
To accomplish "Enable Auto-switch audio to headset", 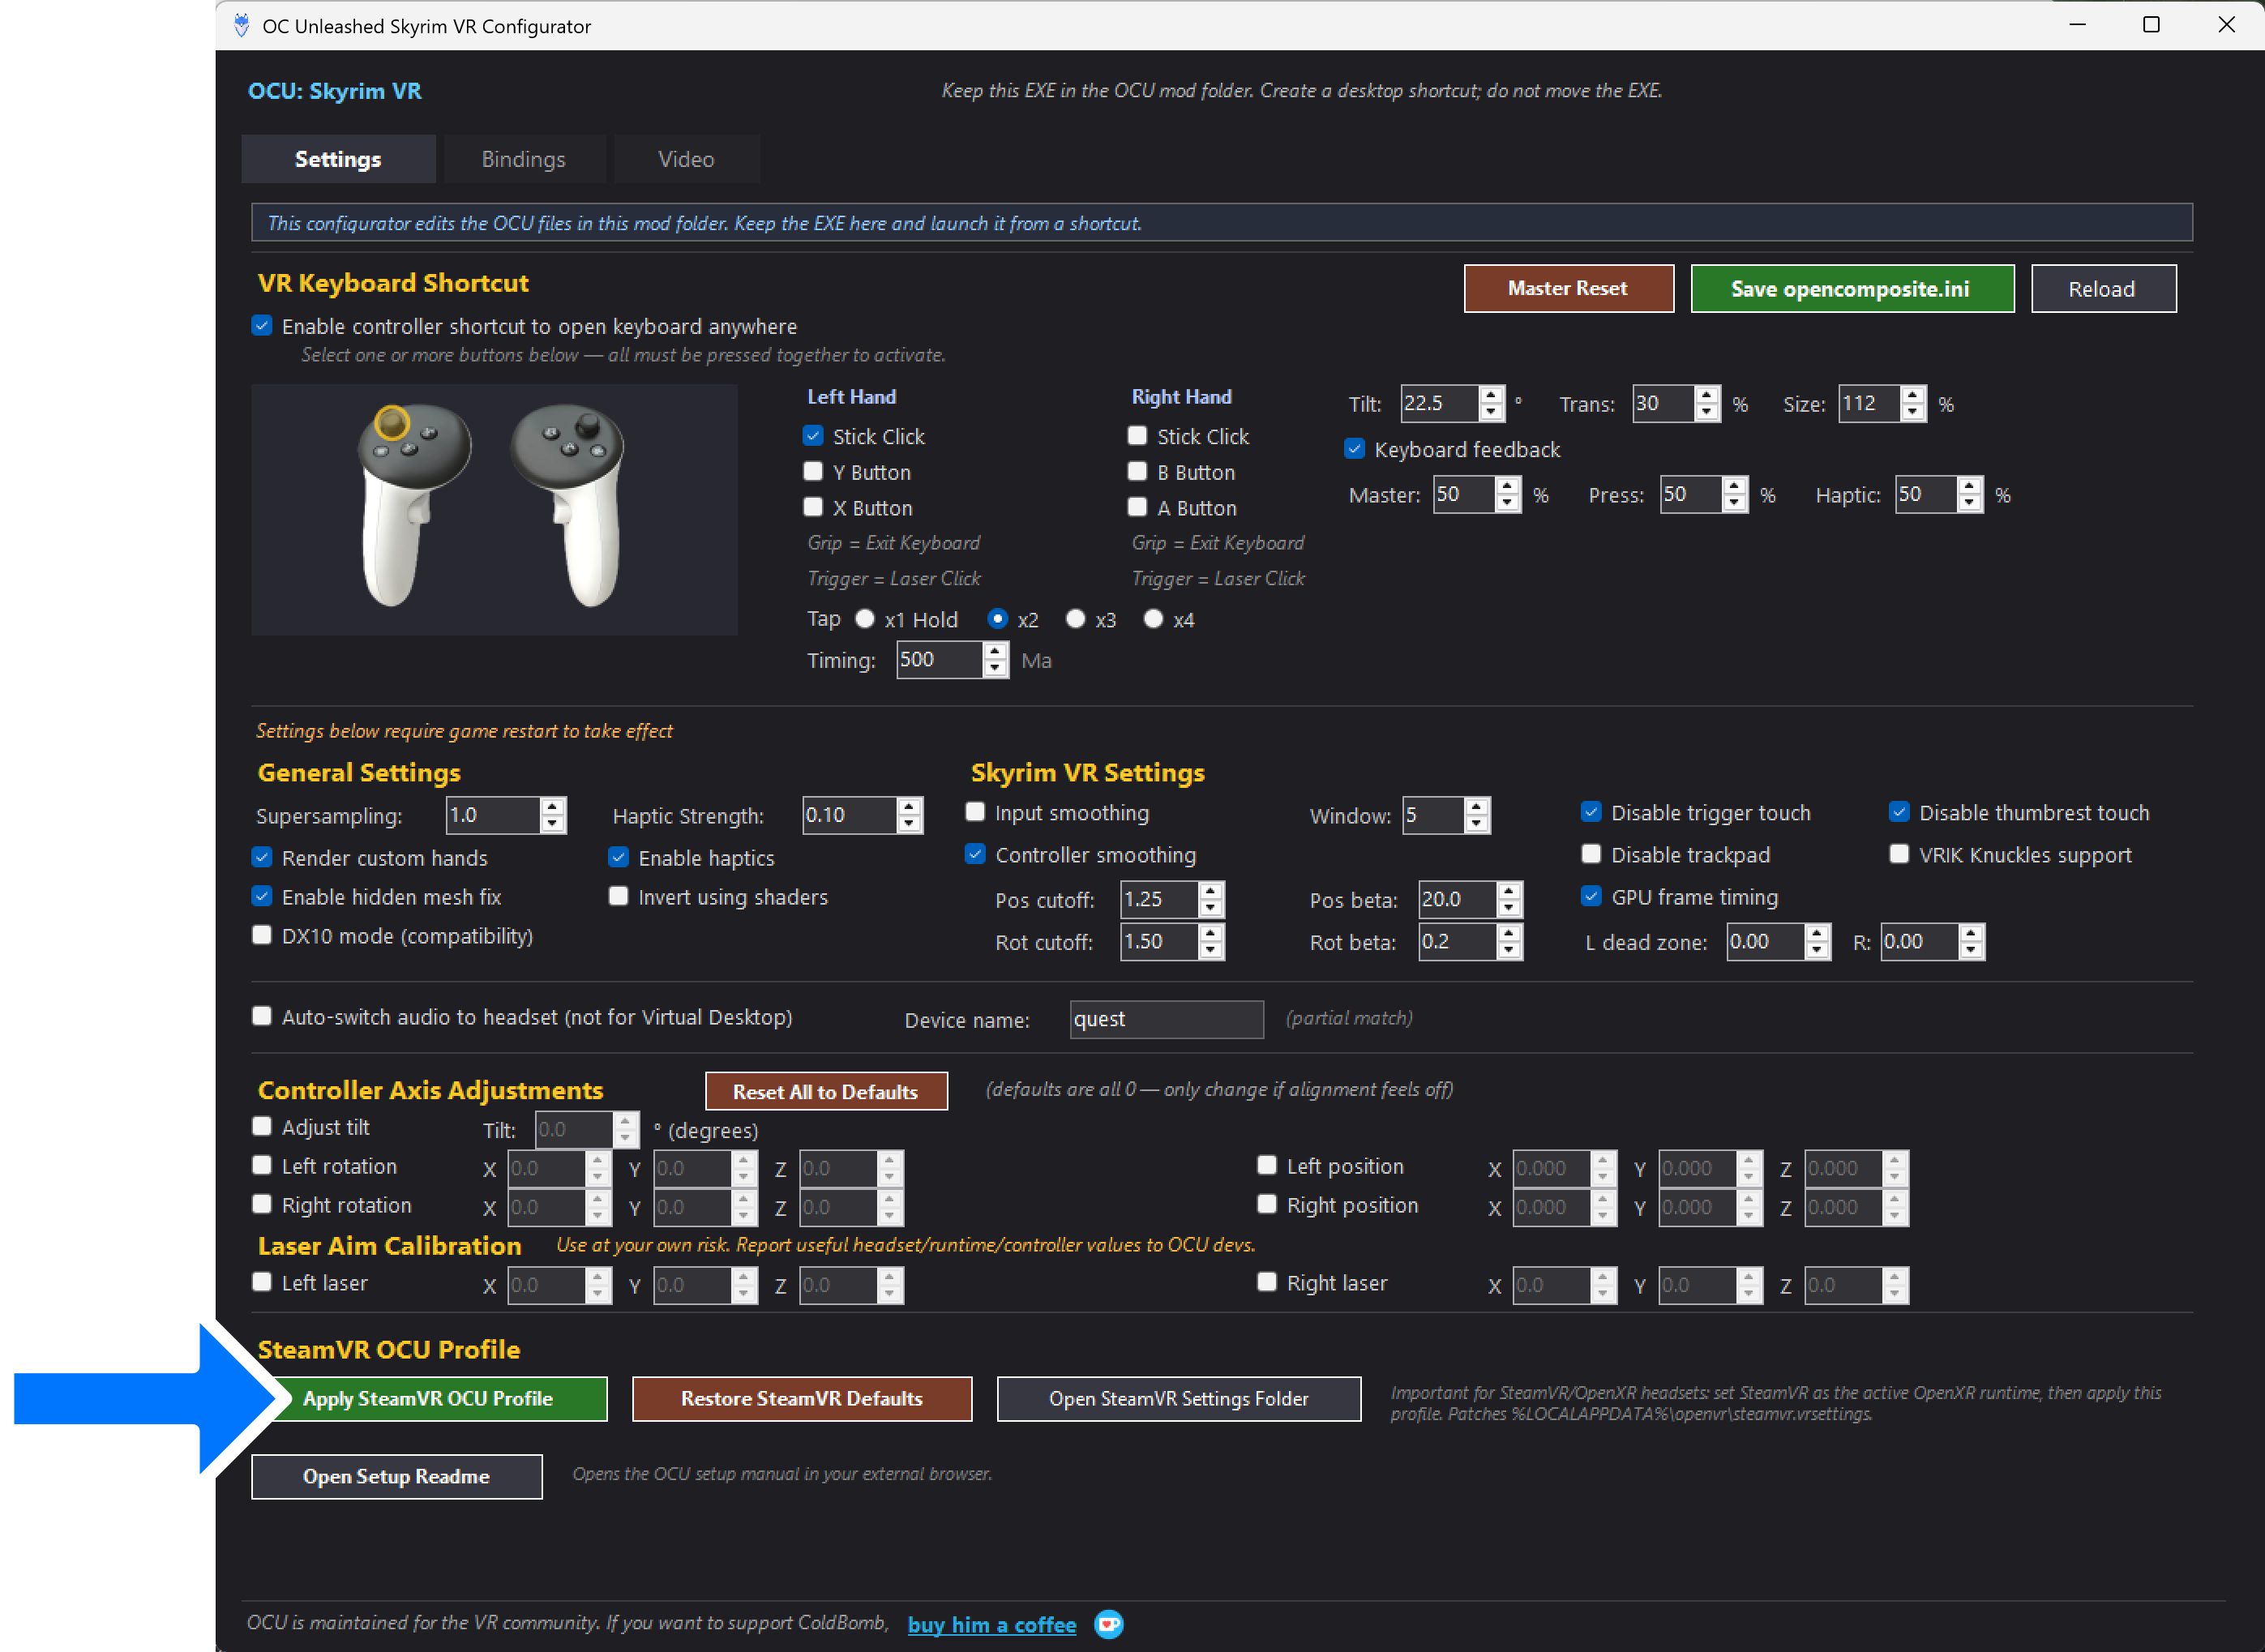I will 262,1017.
